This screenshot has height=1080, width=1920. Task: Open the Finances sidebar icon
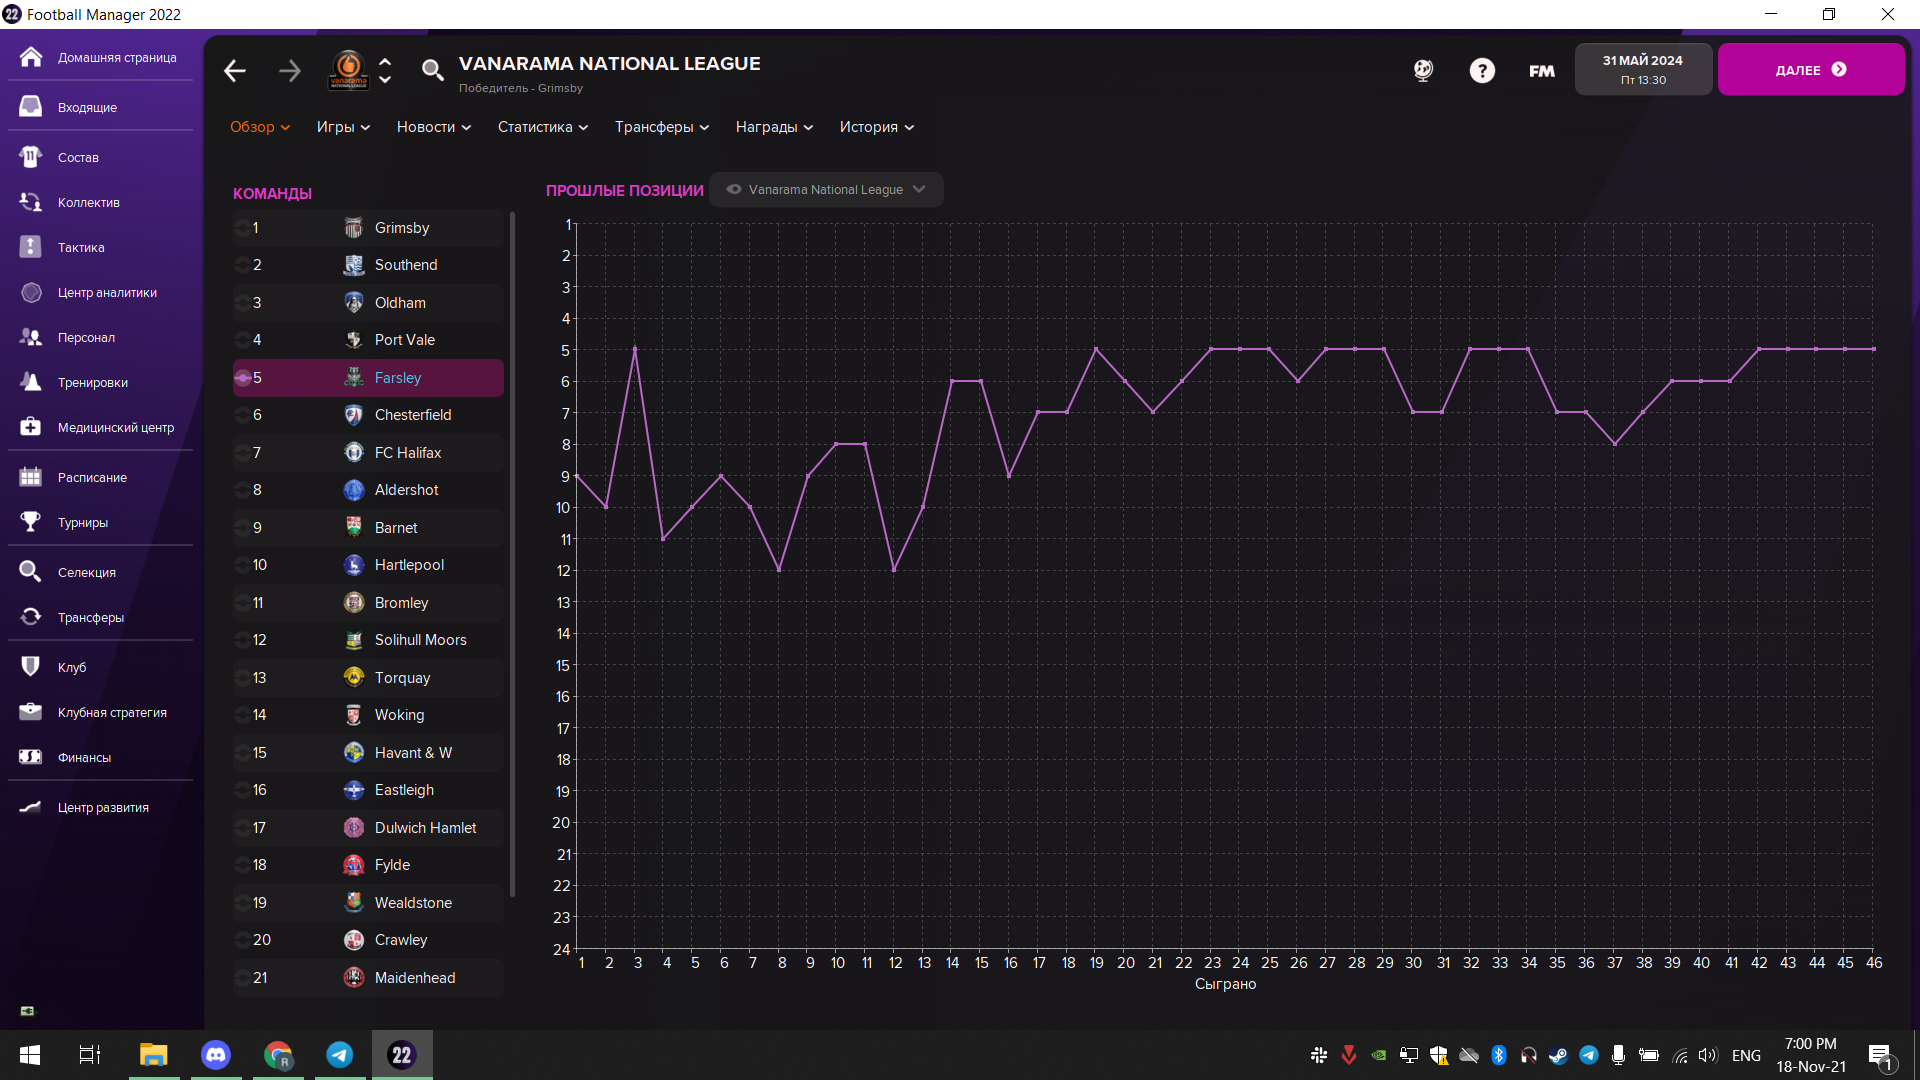pos(31,757)
